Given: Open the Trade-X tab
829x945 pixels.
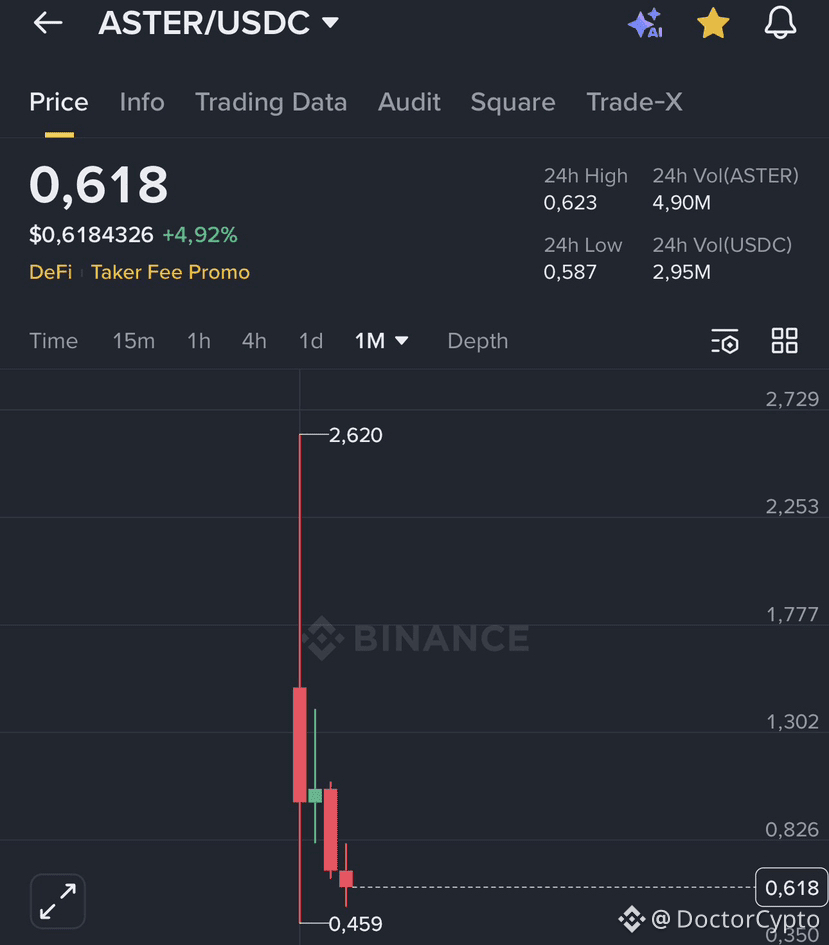Looking at the screenshot, I should [x=635, y=102].
